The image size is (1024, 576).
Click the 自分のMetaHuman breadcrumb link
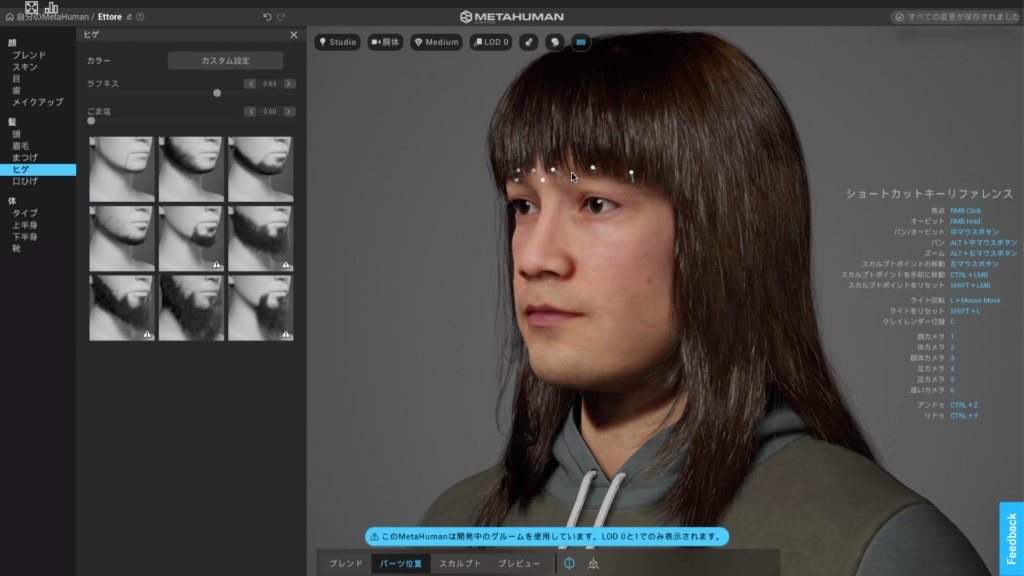click(53, 17)
